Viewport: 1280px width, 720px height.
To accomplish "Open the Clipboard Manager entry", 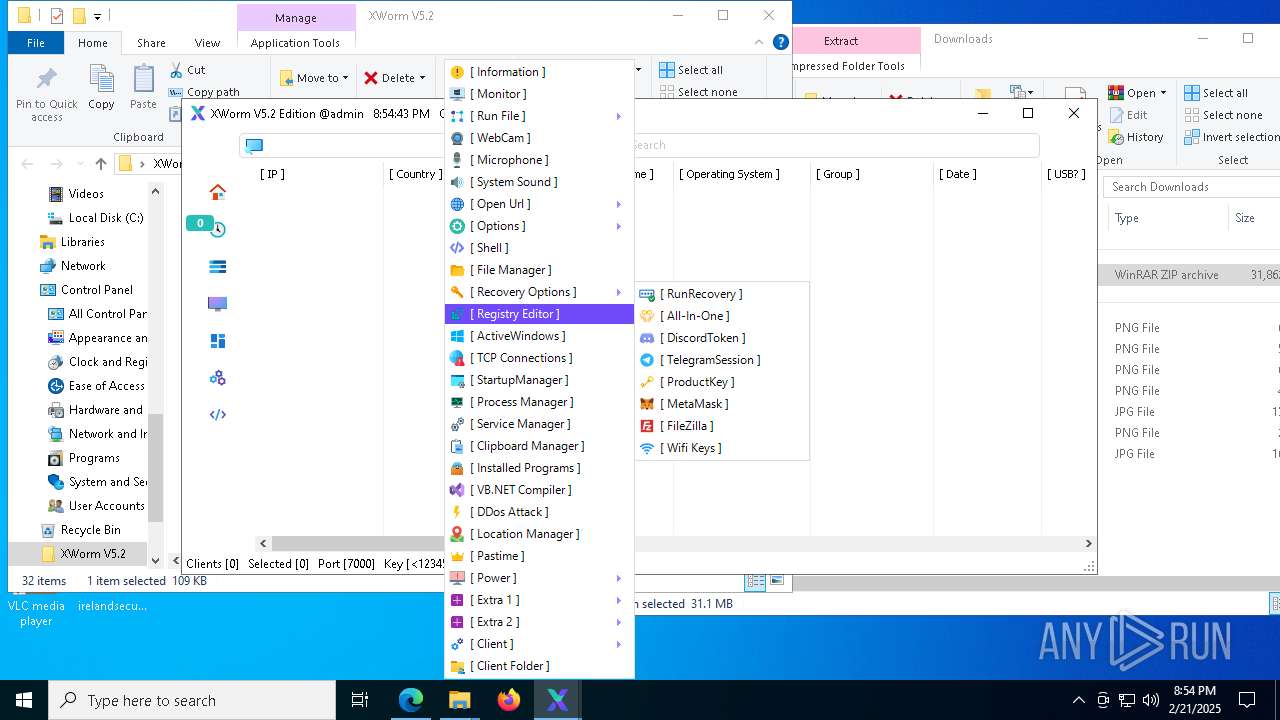I will pyautogui.click(x=539, y=446).
